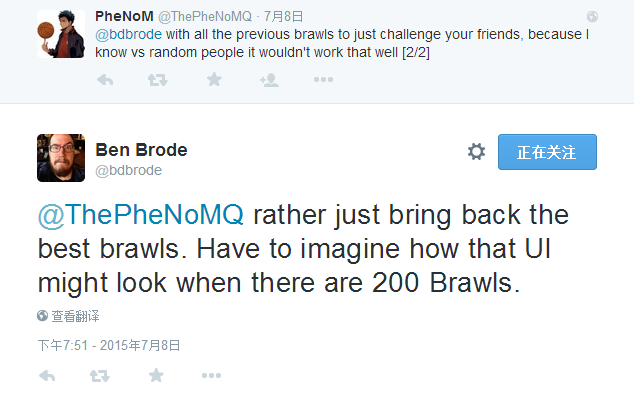Click globe icon on PheNoM's tweet
The height and width of the screenshot is (414, 634).
pos(592,17)
